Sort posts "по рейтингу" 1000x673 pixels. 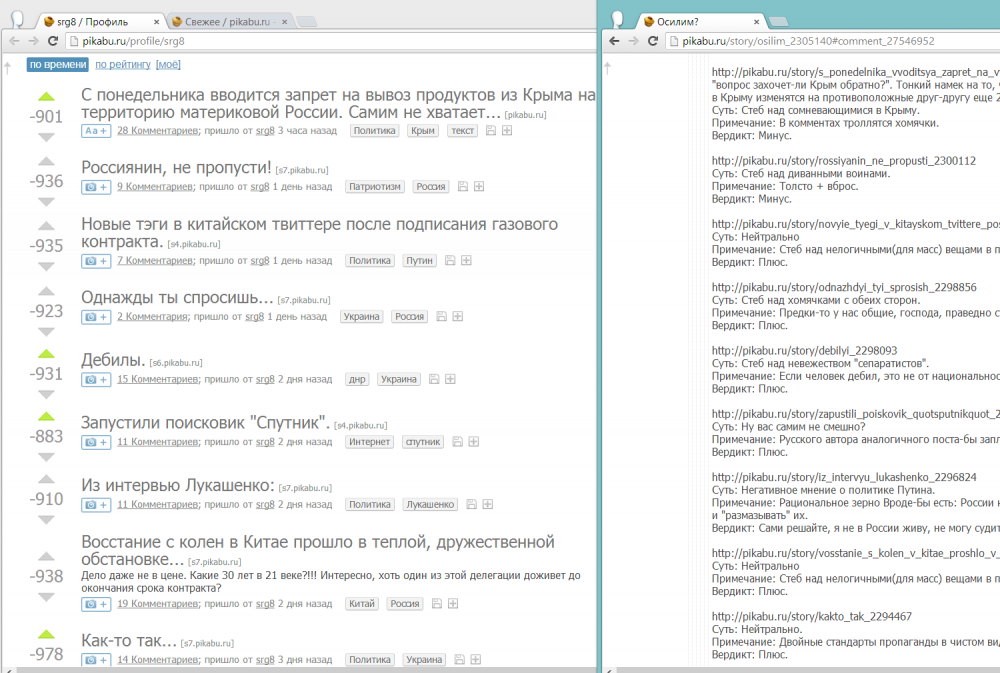(x=122, y=64)
